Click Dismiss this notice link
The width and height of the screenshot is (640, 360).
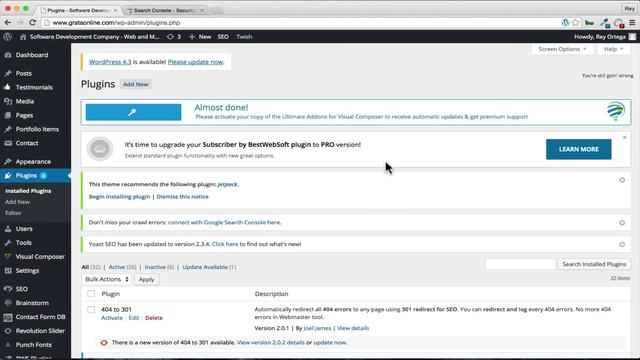[x=182, y=197]
